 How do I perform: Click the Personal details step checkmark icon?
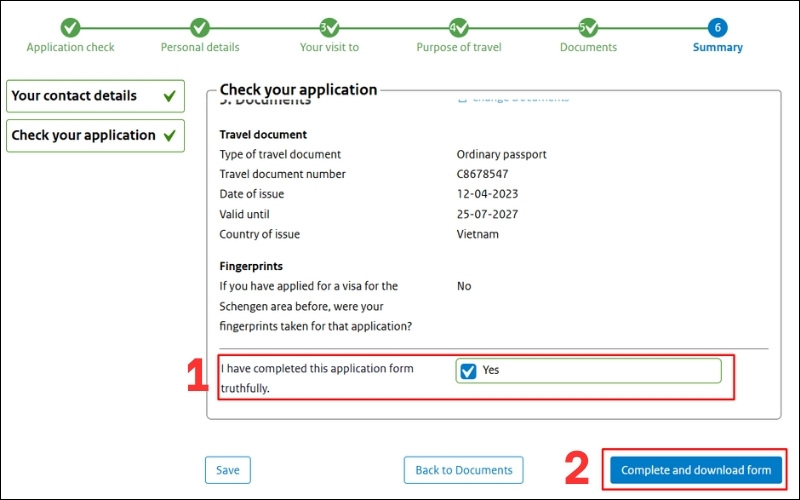coord(199,28)
